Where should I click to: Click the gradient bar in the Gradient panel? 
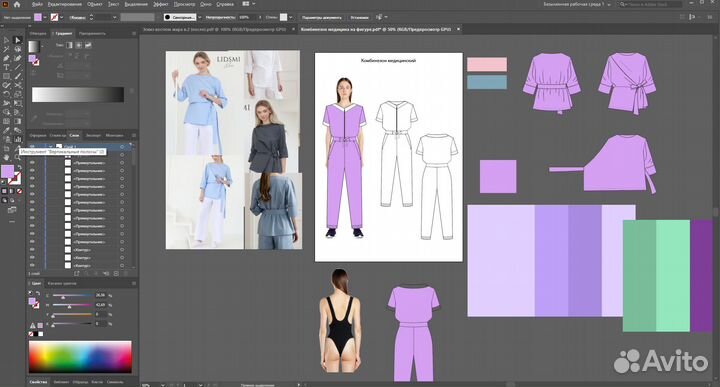(x=78, y=94)
